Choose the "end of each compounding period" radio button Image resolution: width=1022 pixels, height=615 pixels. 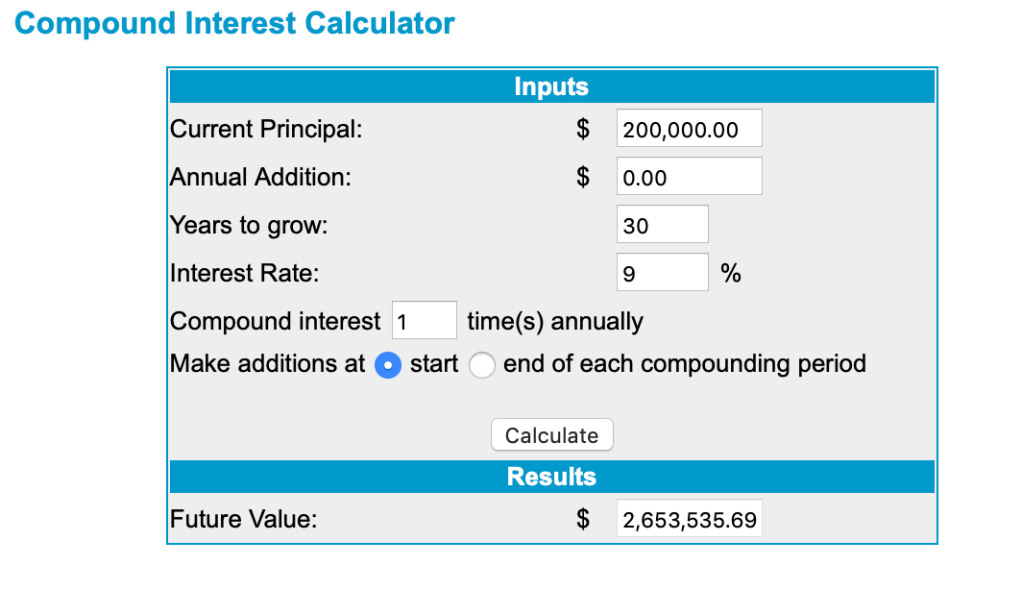click(x=482, y=365)
